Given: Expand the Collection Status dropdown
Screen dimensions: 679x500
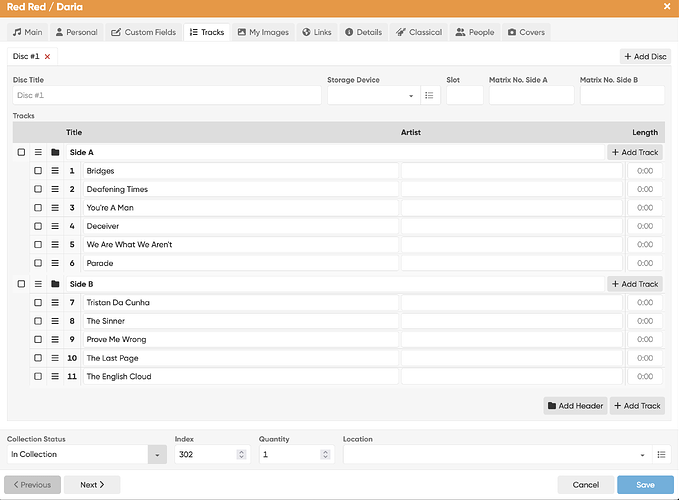Looking at the screenshot, I should pyautogui.click(x=157, y=455).
